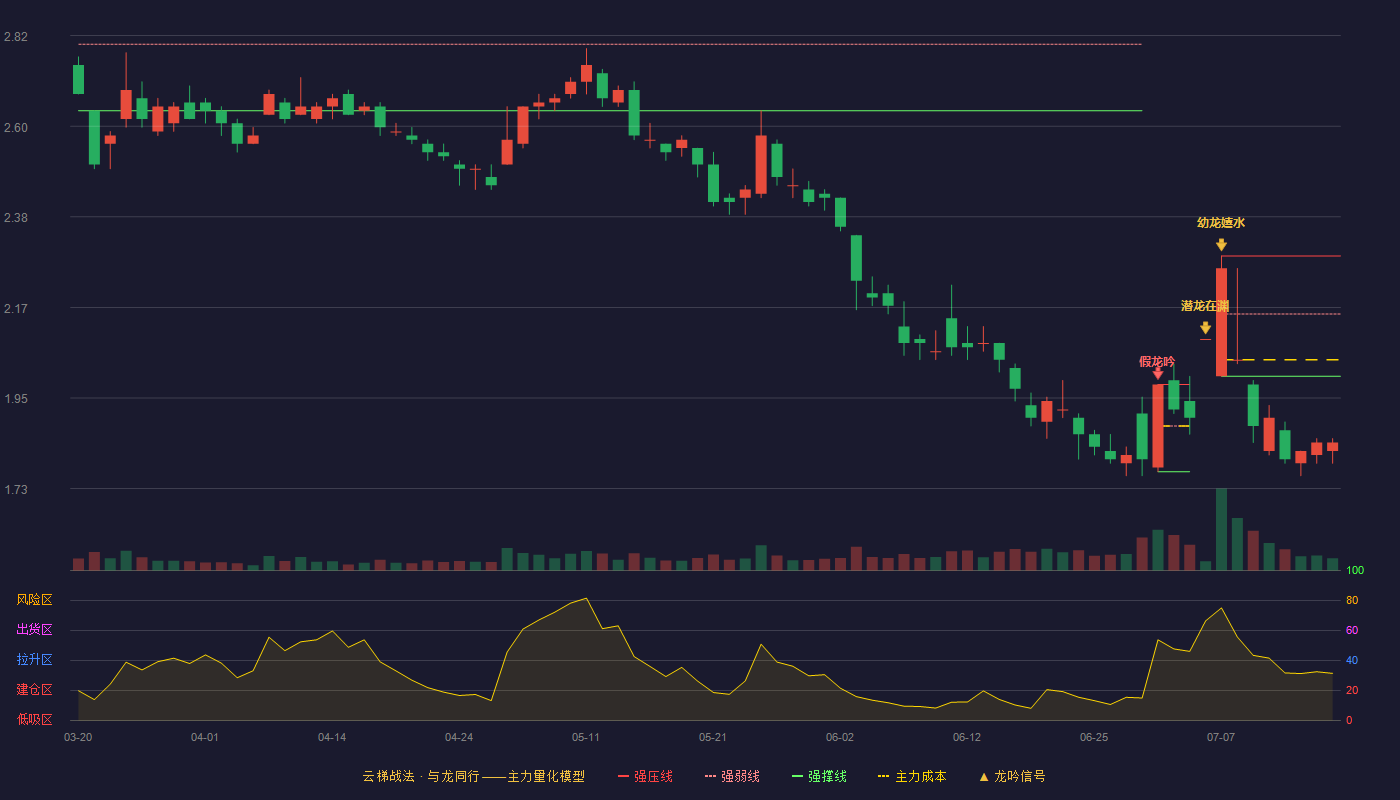1400x800 pixels.
Task: Select the 假龙吟 signal label
Action: pyautogui.click(x=1157, y=362)
